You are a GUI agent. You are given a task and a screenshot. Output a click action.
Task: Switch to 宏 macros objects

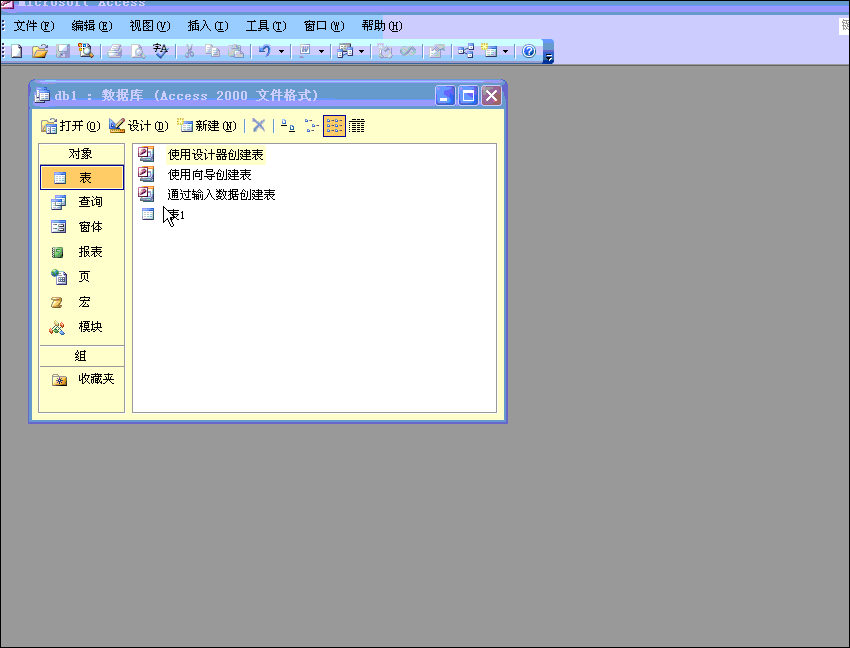coord(82,302)
